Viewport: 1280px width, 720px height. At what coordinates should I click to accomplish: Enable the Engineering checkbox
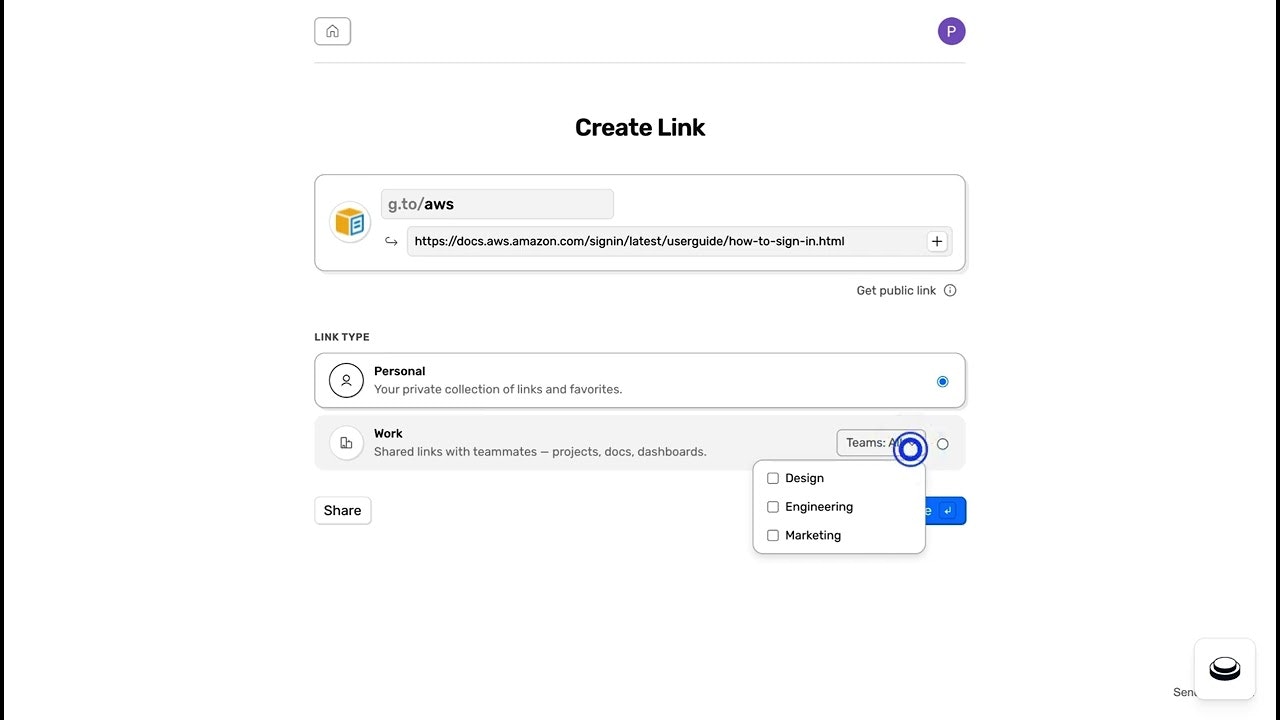tap(772, 507)
